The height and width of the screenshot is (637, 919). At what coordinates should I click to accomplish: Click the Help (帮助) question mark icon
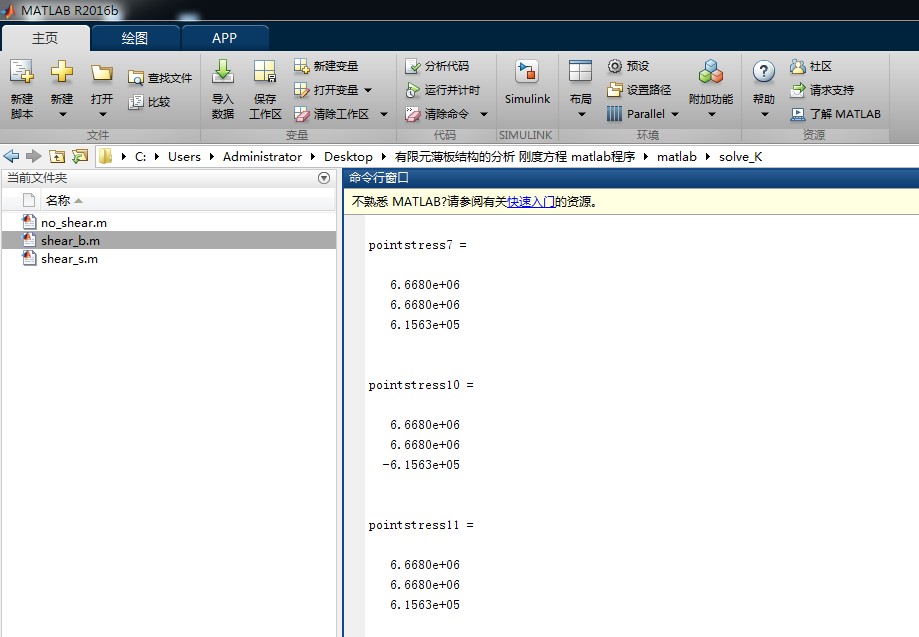(764, 71)
